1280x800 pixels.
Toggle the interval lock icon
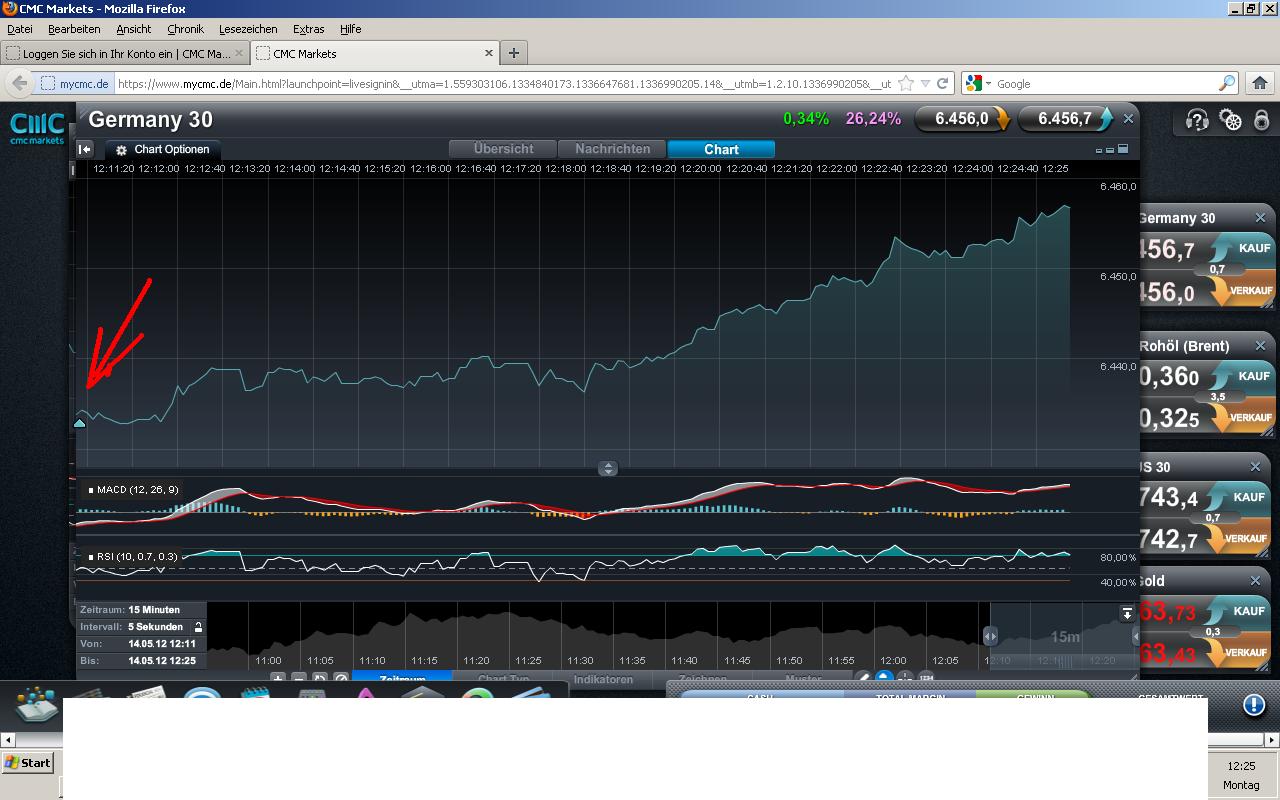pos(198,627)
